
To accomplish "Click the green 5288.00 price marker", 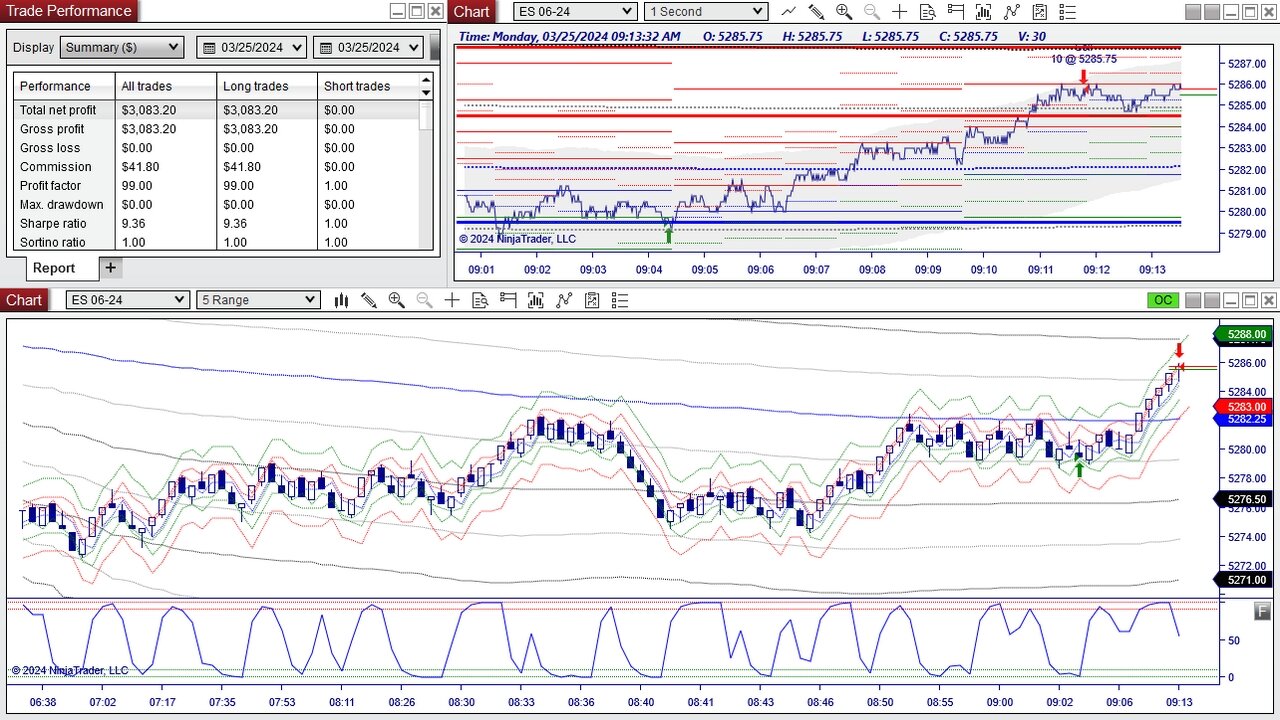I will (1243, 335).
